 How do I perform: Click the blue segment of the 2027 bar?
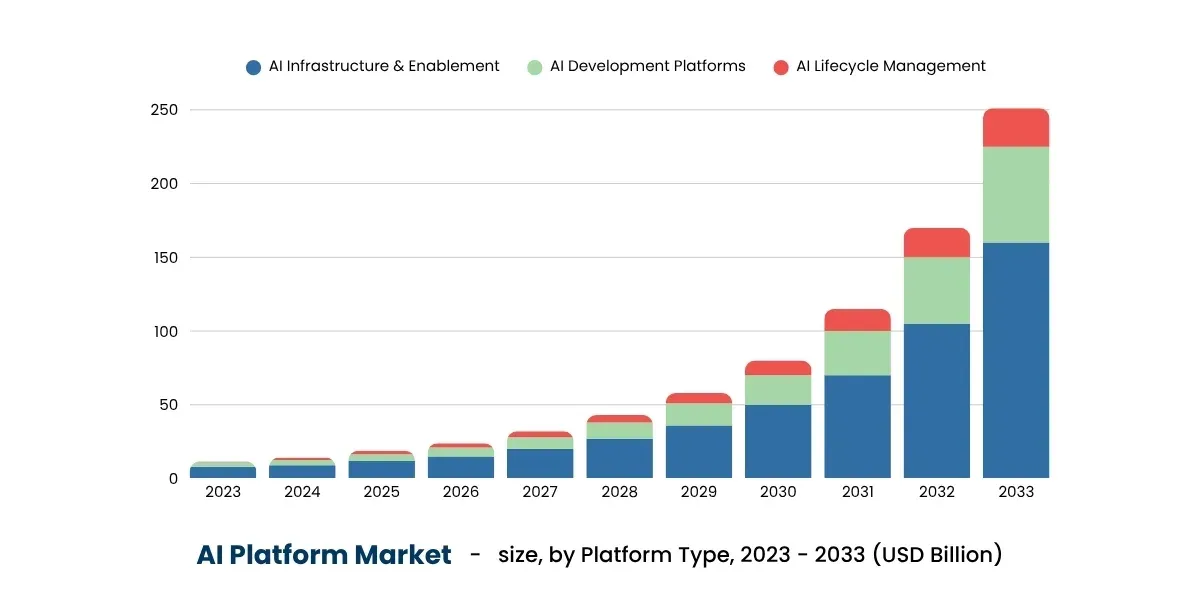click(540, 463)
